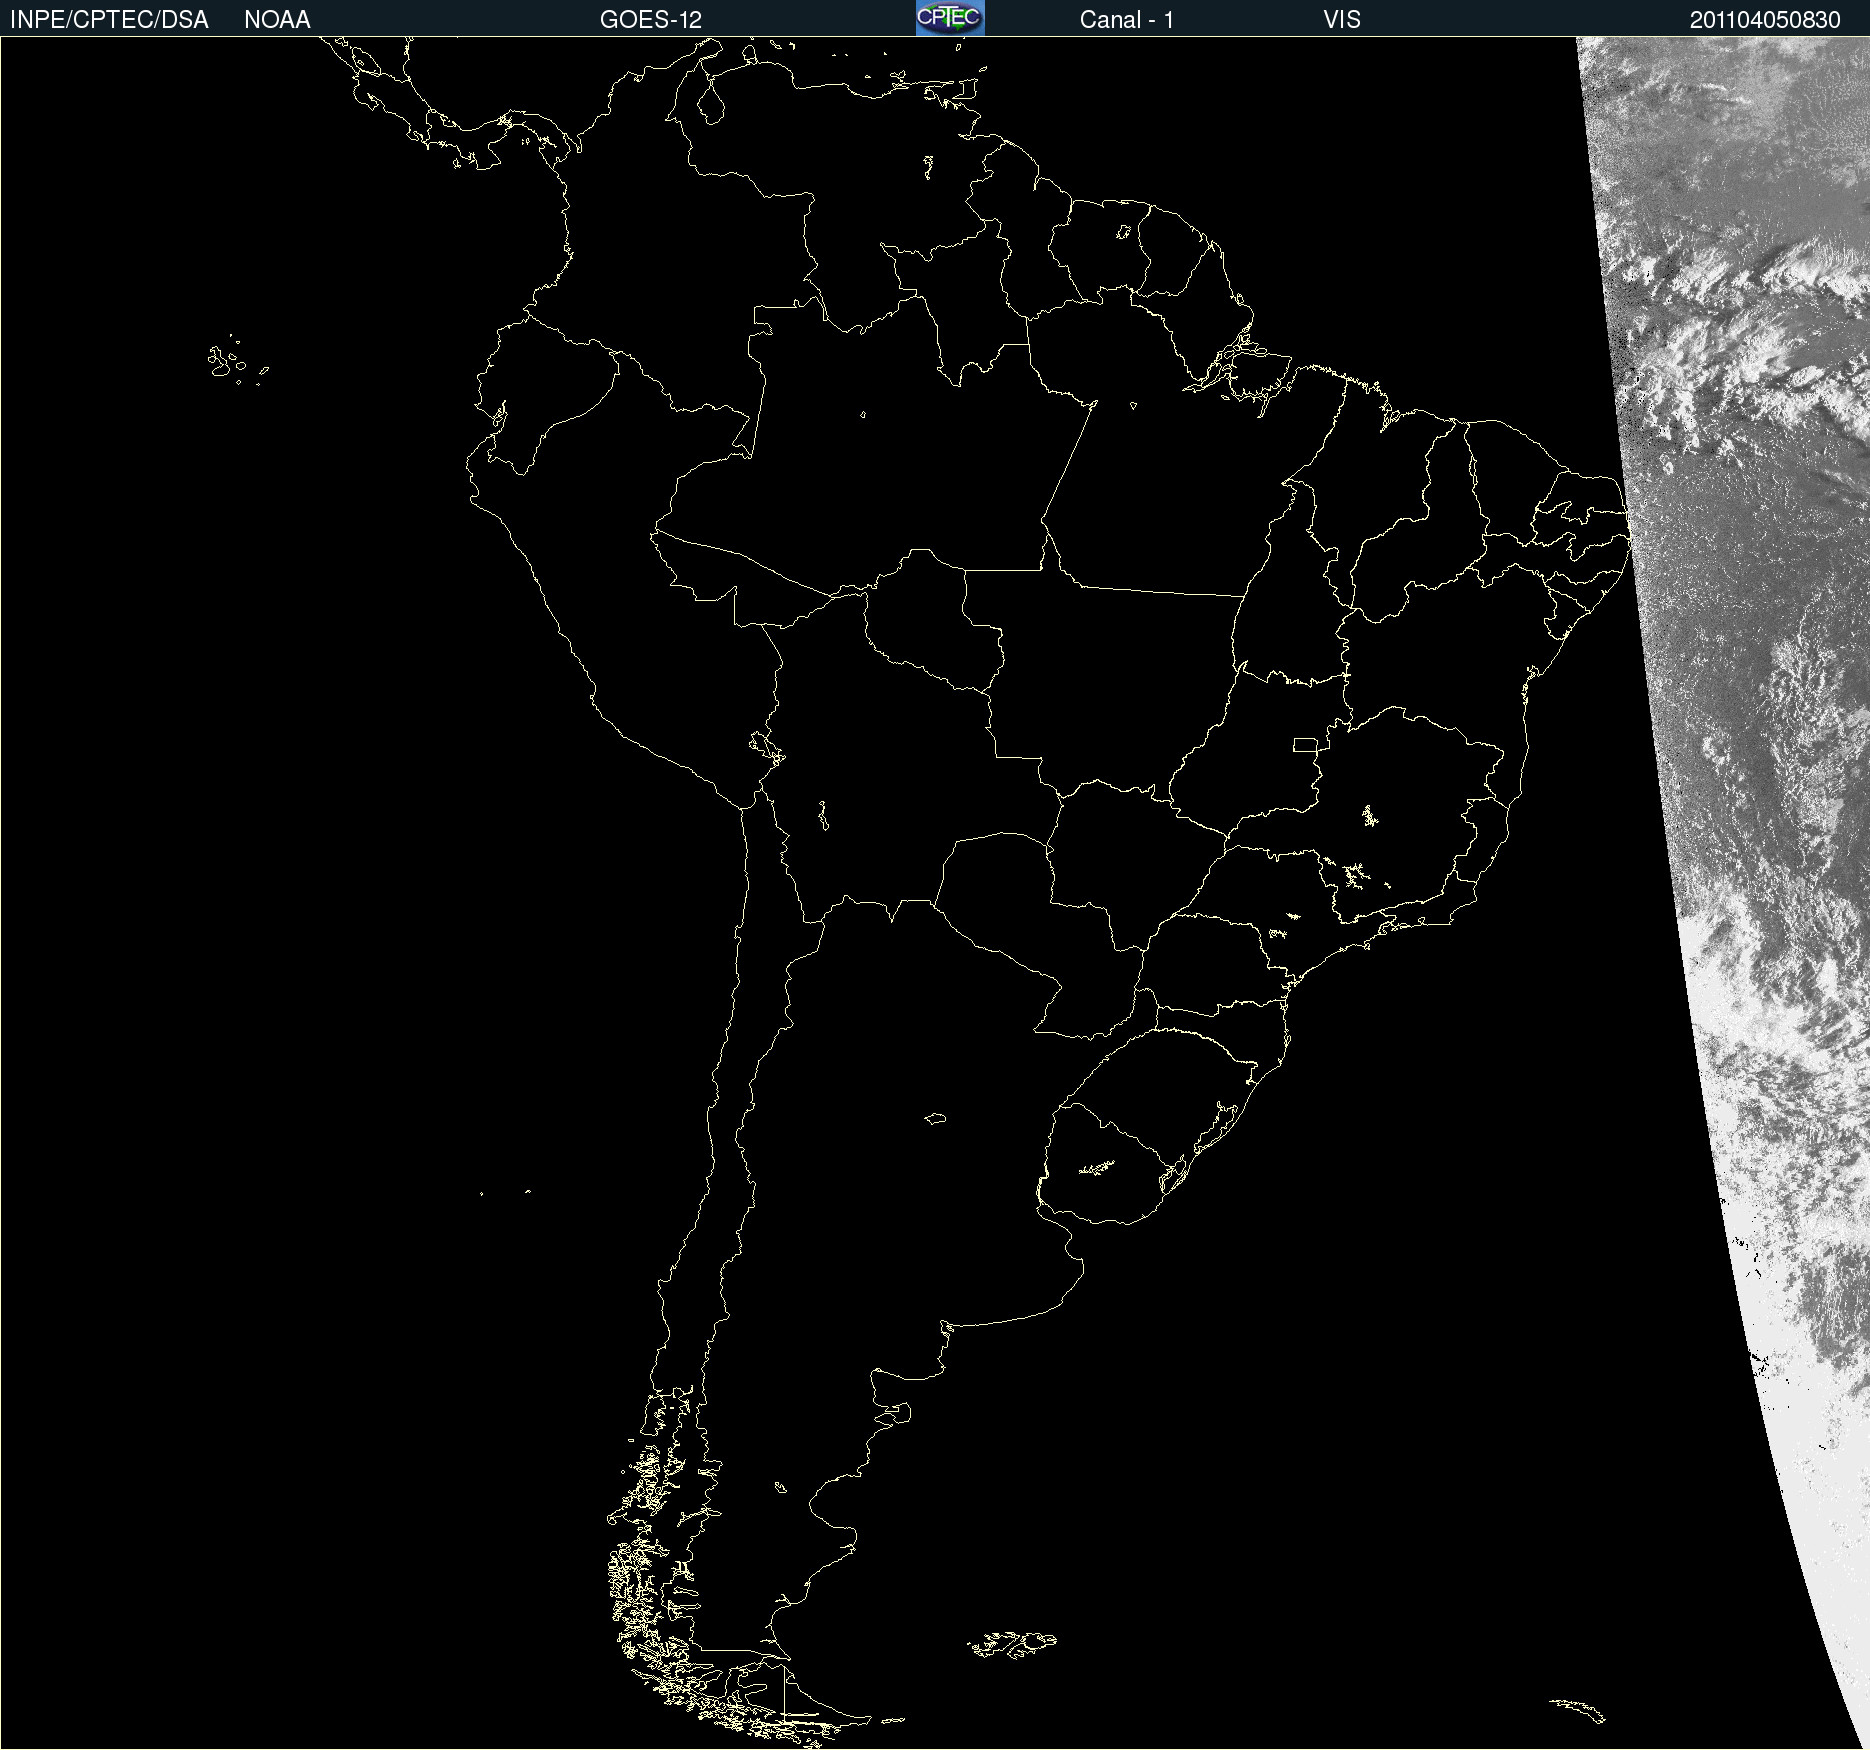Click the timestamp 201104050830
Viewport: 1870px width, 1750px height.
[1765, 20]
